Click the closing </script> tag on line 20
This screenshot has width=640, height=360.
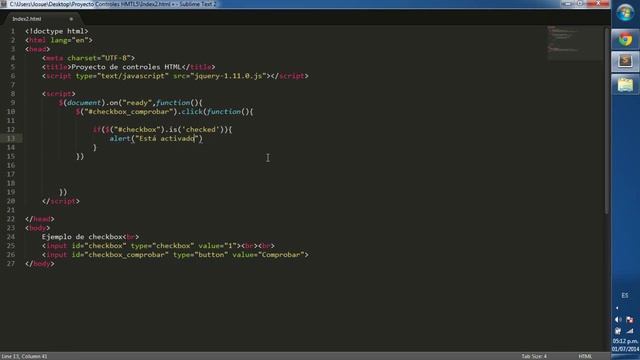pos(61,201)
